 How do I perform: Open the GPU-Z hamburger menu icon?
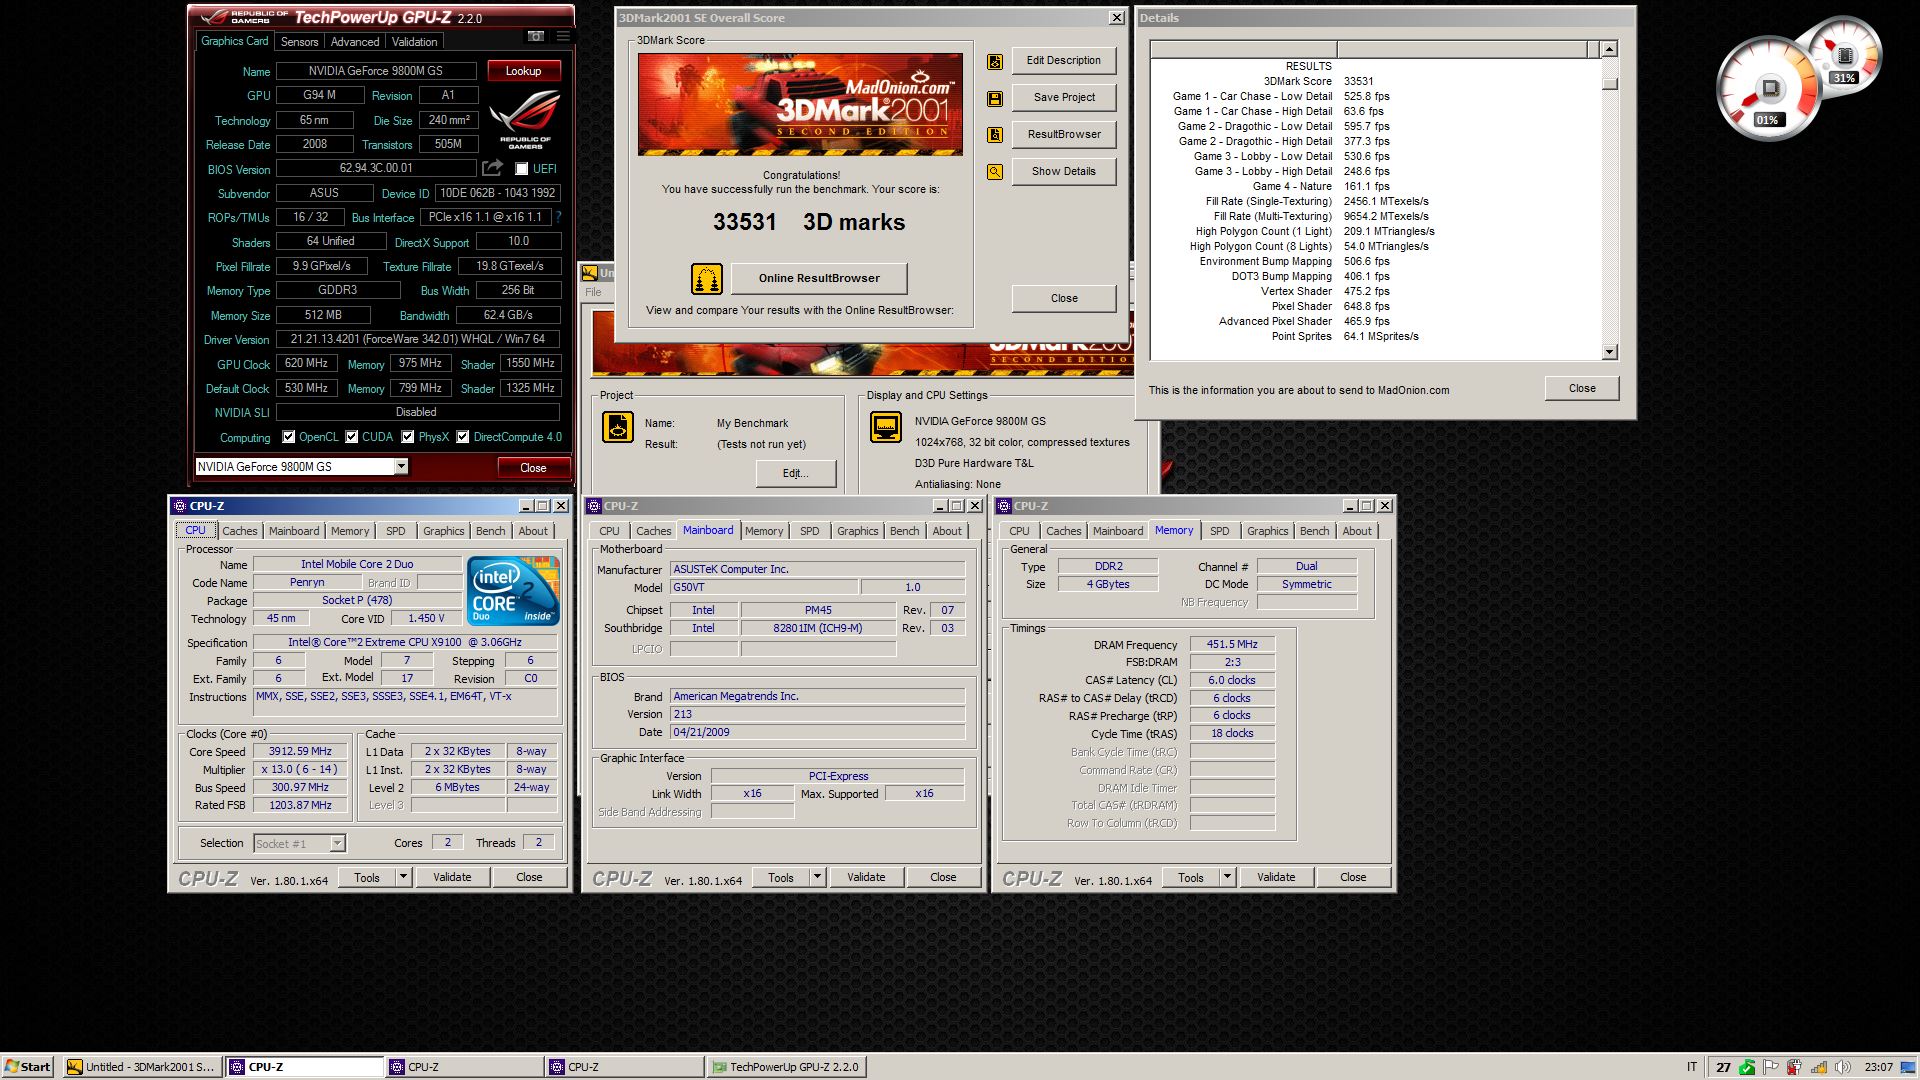(x=563, y=37)
